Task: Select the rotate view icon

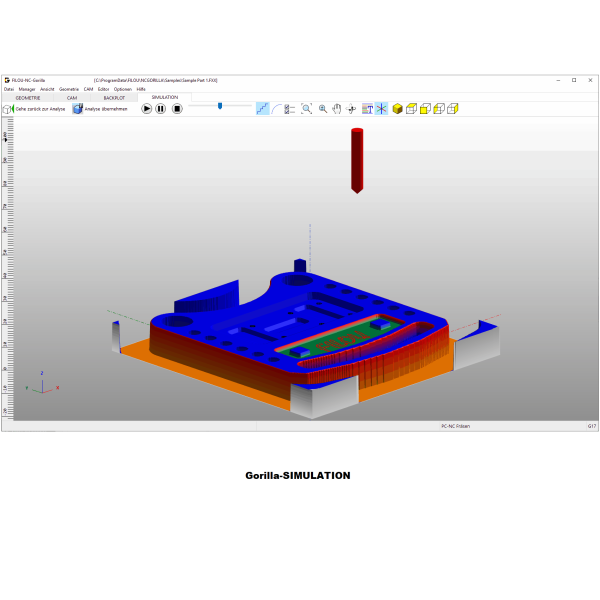Action: (x=352, y=108)
